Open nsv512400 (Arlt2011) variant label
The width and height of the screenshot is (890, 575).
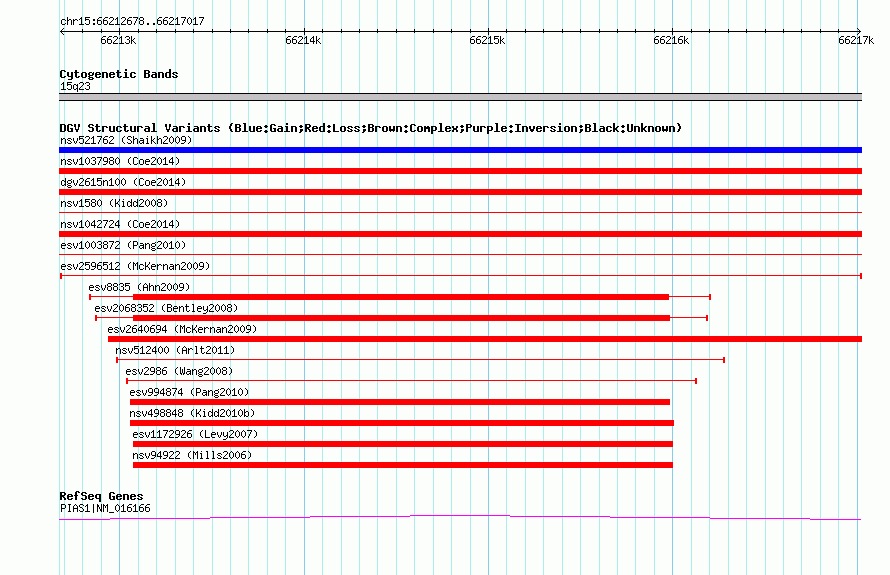coord(175,350)
